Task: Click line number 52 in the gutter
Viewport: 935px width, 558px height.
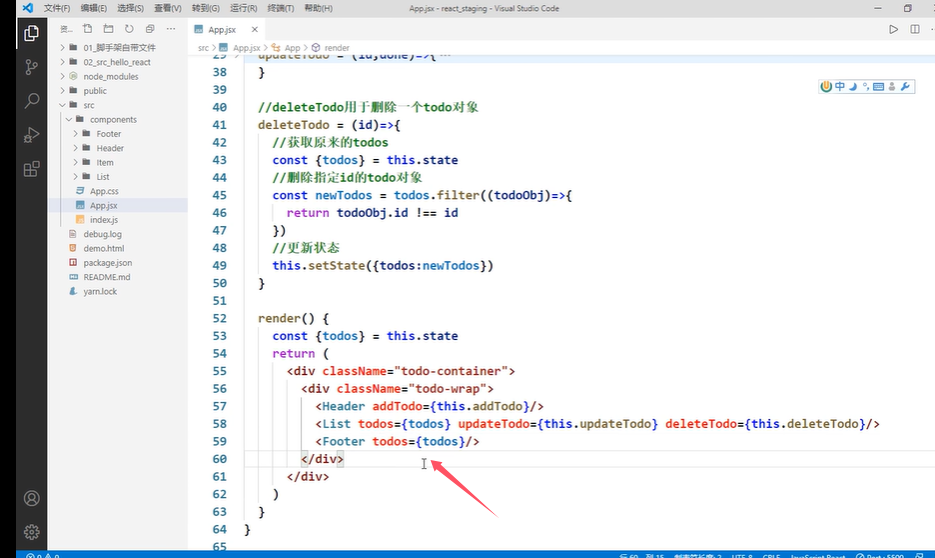Action: (219, 318)
